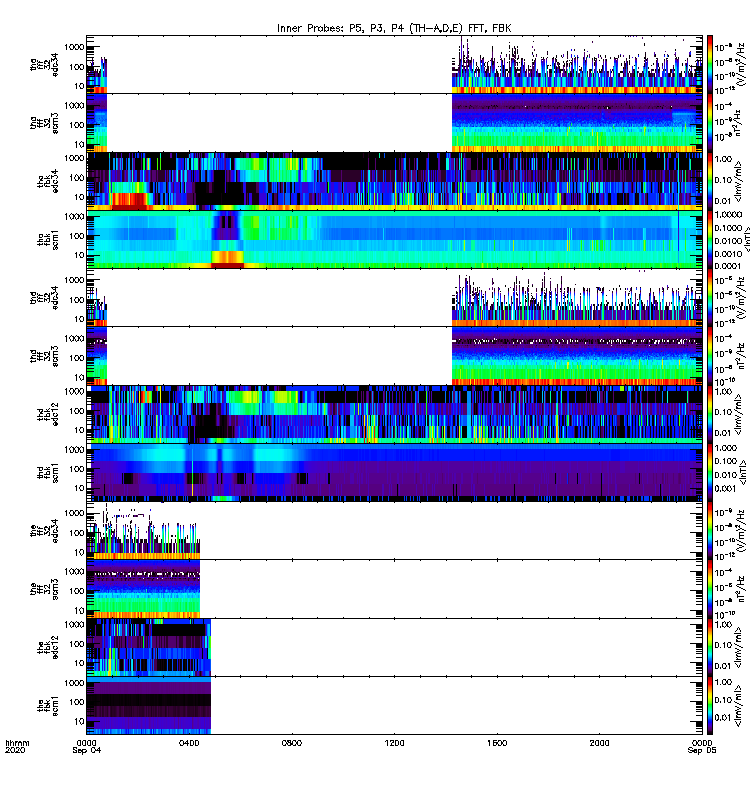
Task: Open the thd fbk scm1 spectrogram panel
Action: tap(394, 473)
